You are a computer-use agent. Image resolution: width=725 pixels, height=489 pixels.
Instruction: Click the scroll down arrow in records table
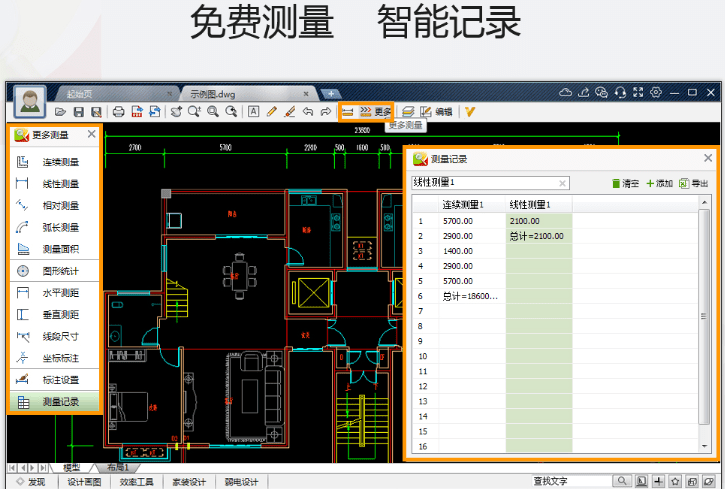click(704, 446)
